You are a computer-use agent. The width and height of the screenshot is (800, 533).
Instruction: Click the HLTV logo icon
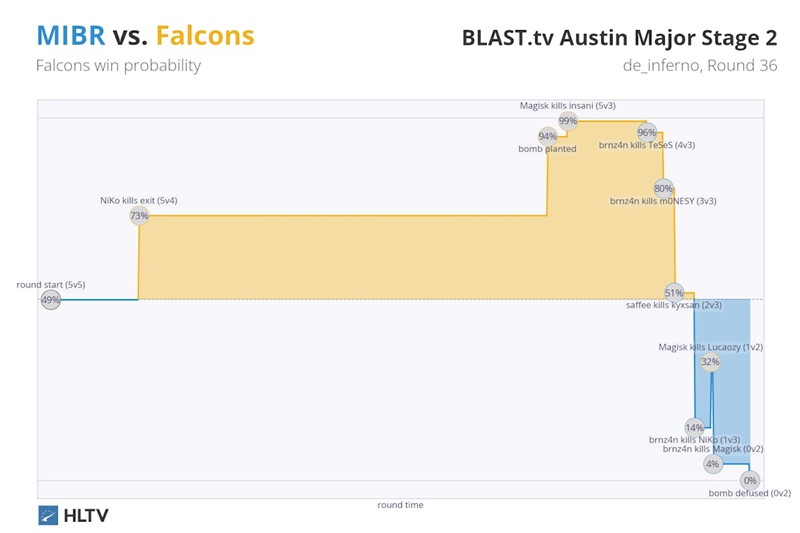pyautogui.click(x=48, y=515)
